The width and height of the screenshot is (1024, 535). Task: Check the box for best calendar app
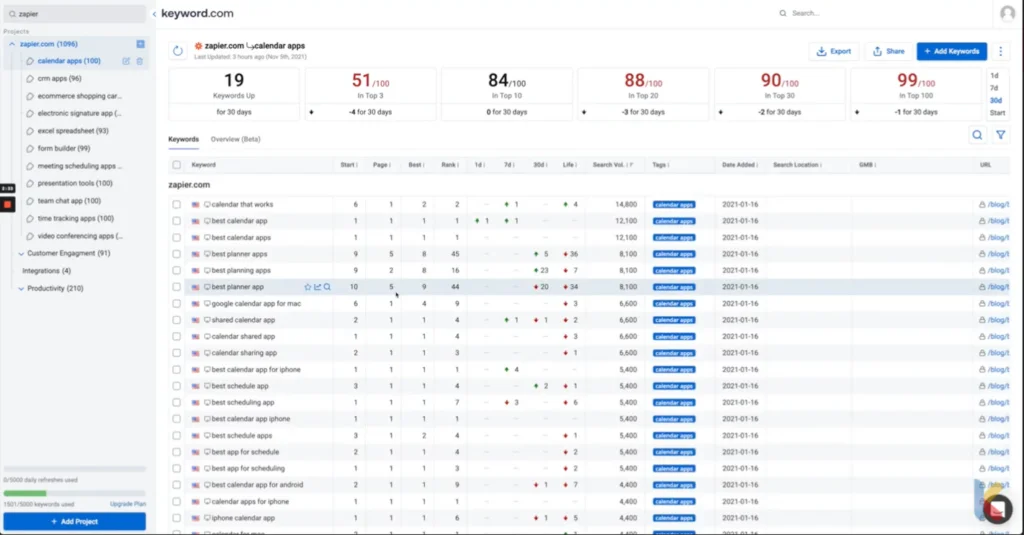(x=176, y=221)
